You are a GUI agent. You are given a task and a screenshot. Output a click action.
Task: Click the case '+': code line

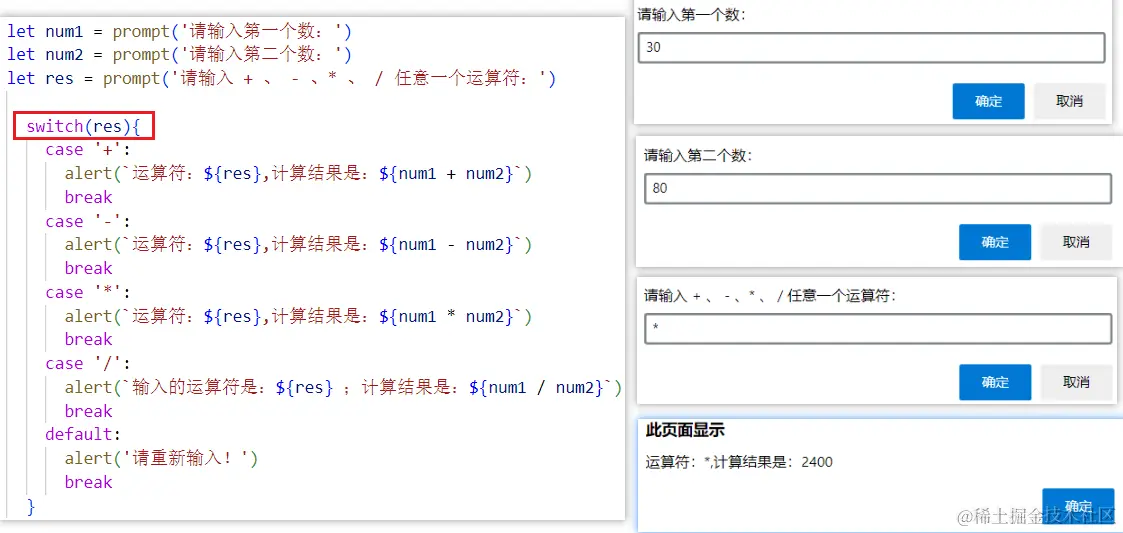(88, 150)
